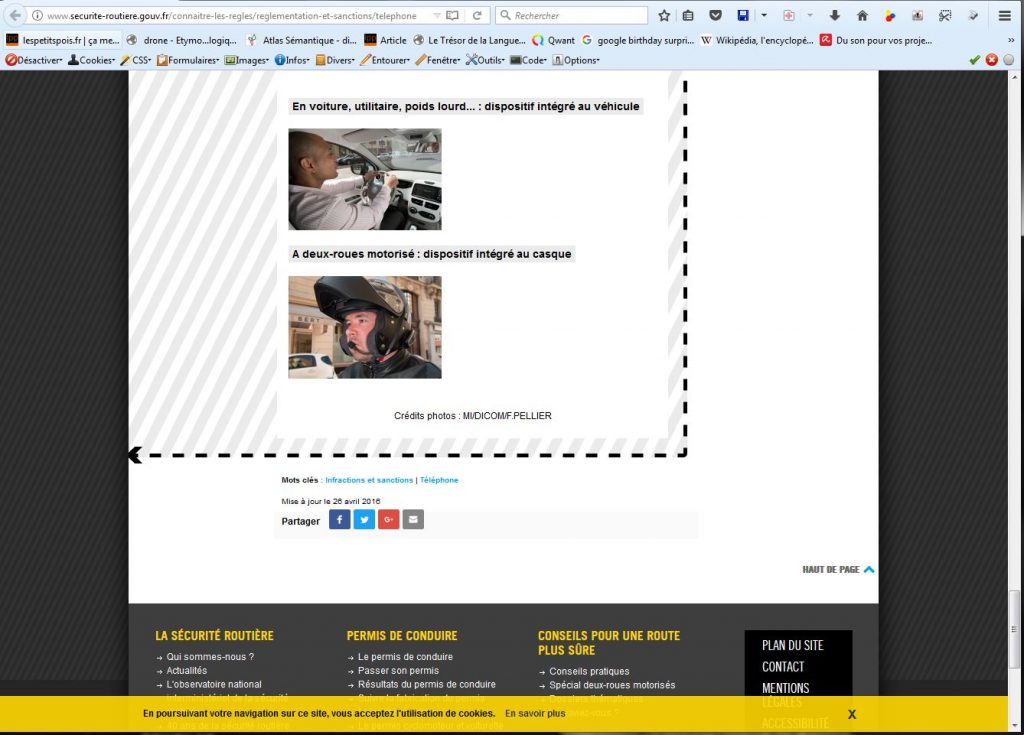Share the page by email icon

tap(413, 520)
